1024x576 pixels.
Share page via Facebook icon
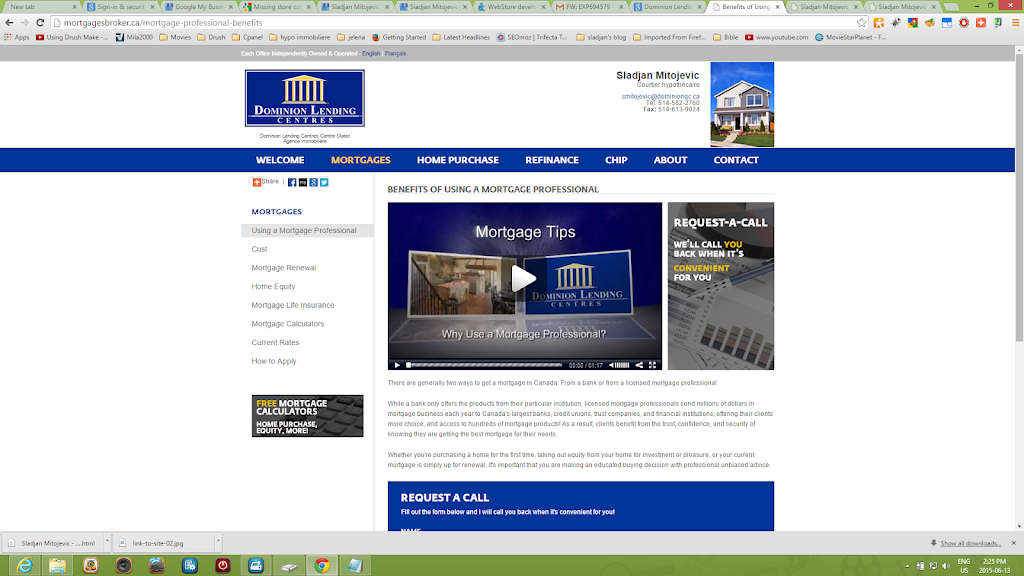(292, 182)
